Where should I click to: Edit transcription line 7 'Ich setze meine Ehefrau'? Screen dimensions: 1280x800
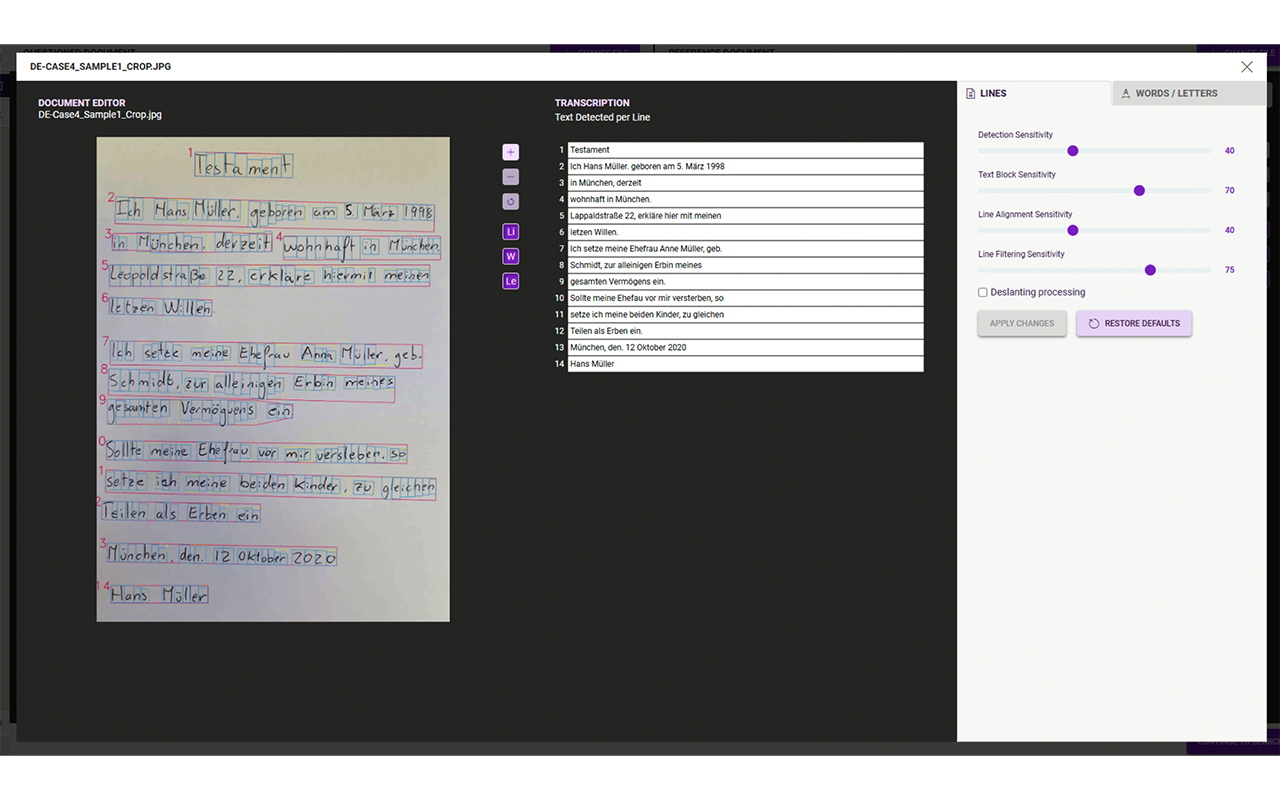coord(745,249)
